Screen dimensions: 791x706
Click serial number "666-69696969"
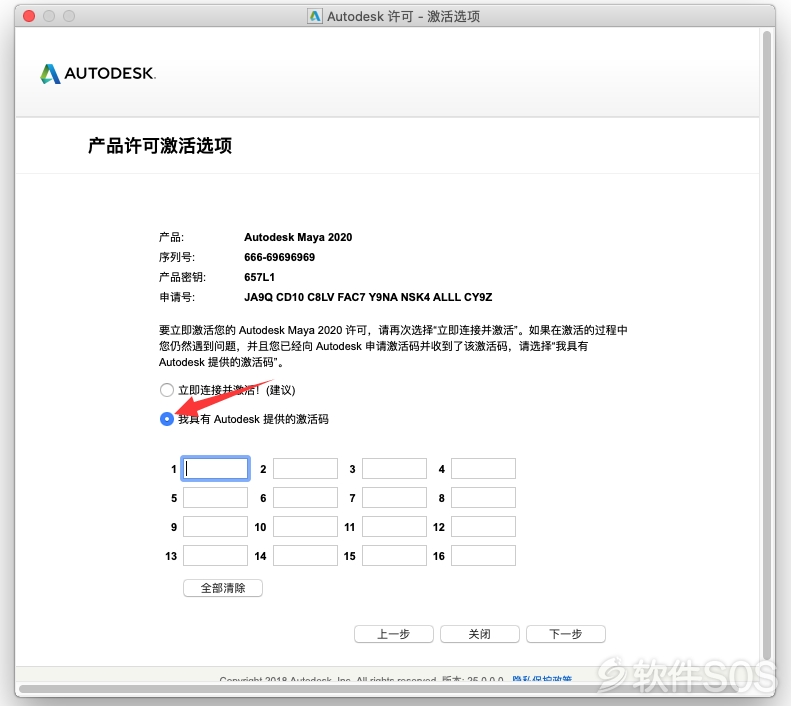[279, 257]
